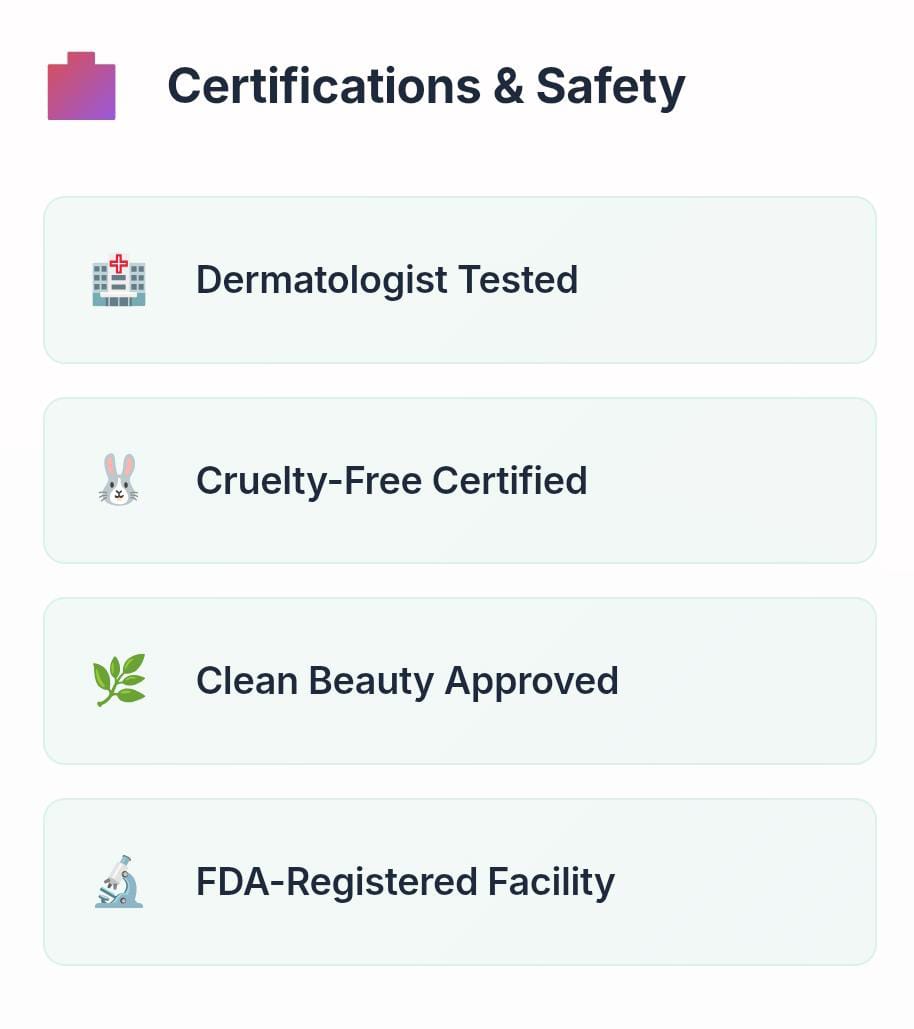This screenshot has width=914, height=1029.
Task: Click the word "Safety" in the heading
Action: [x=610, y=86]
